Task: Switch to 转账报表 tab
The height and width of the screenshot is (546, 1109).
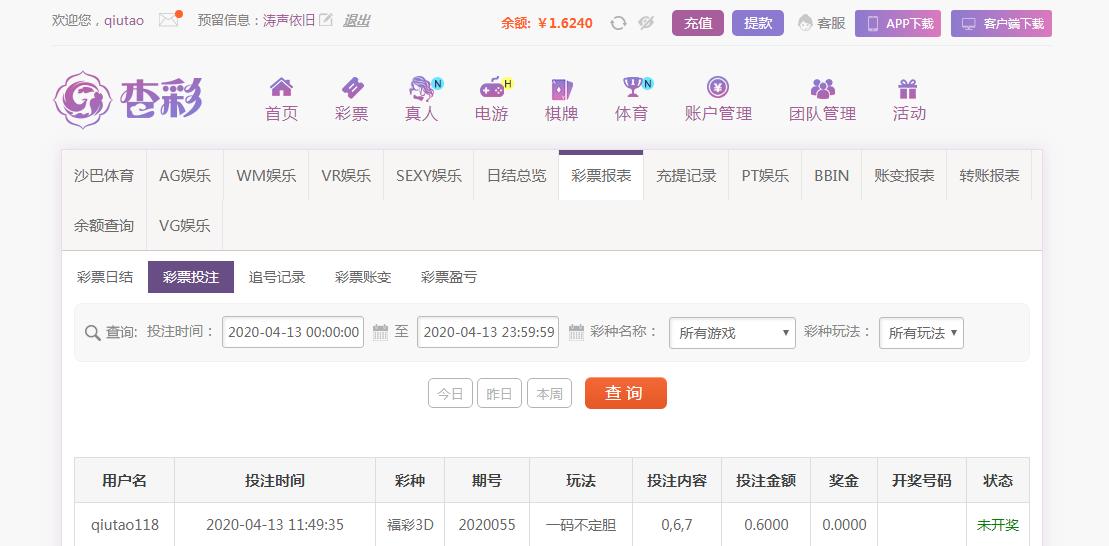Action: (989, 175)
